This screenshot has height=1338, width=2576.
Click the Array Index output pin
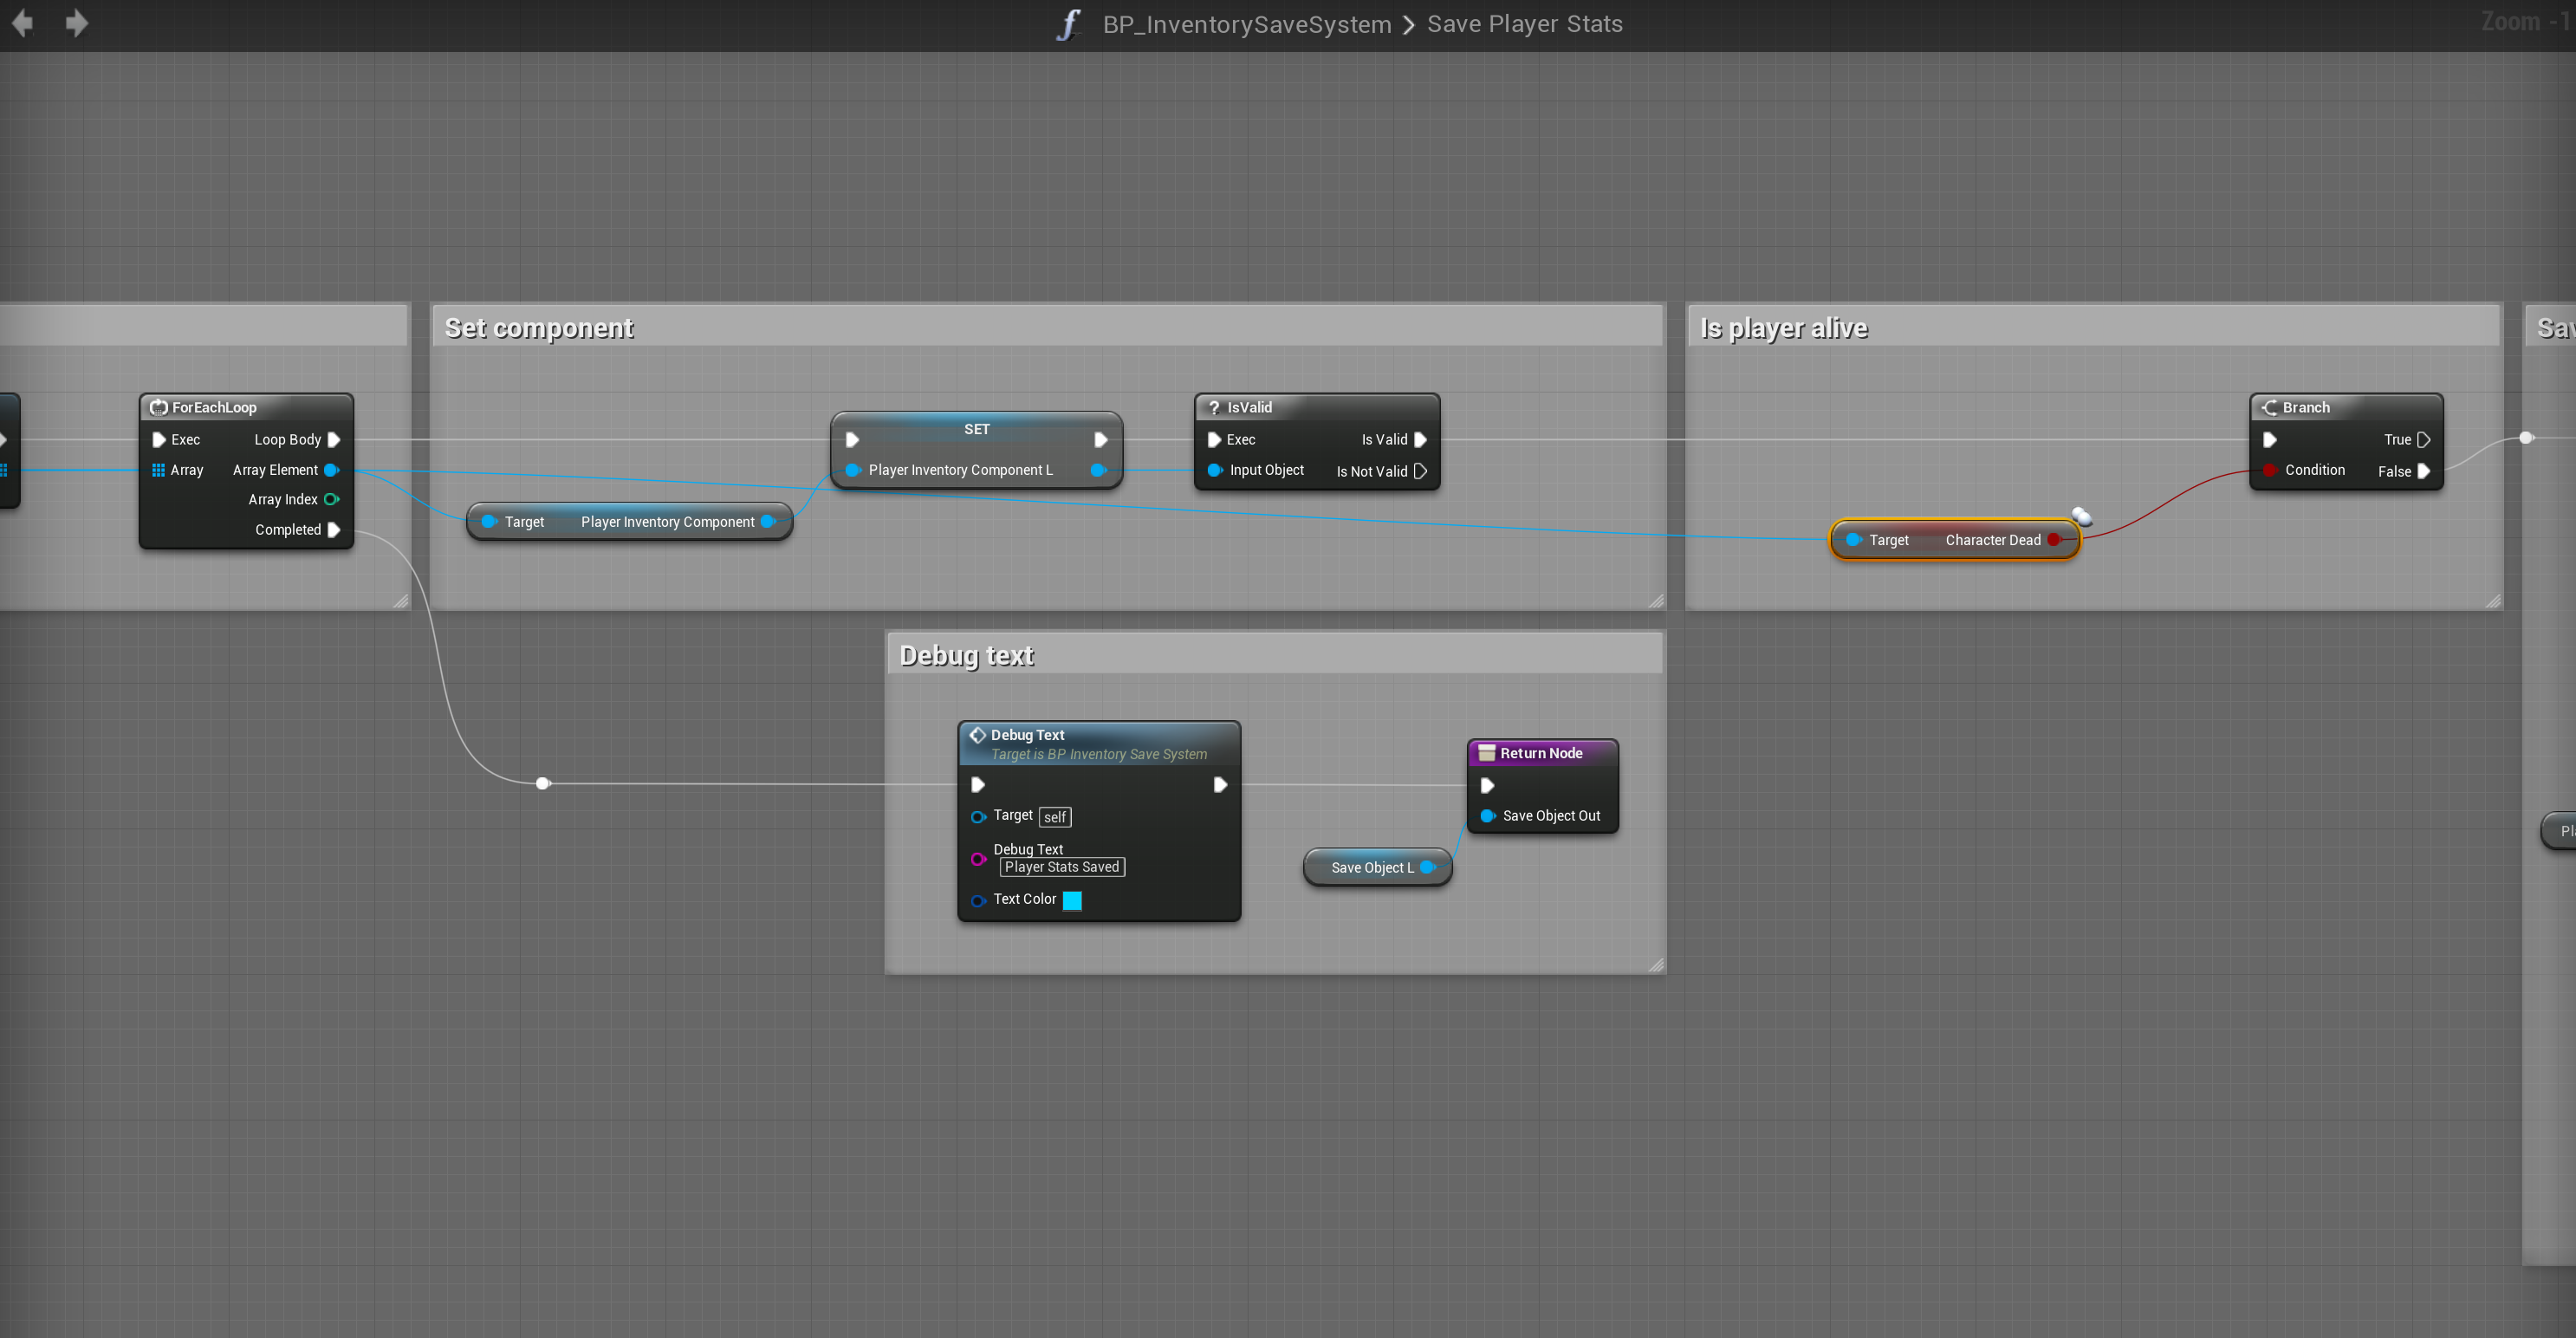point(331,499)
